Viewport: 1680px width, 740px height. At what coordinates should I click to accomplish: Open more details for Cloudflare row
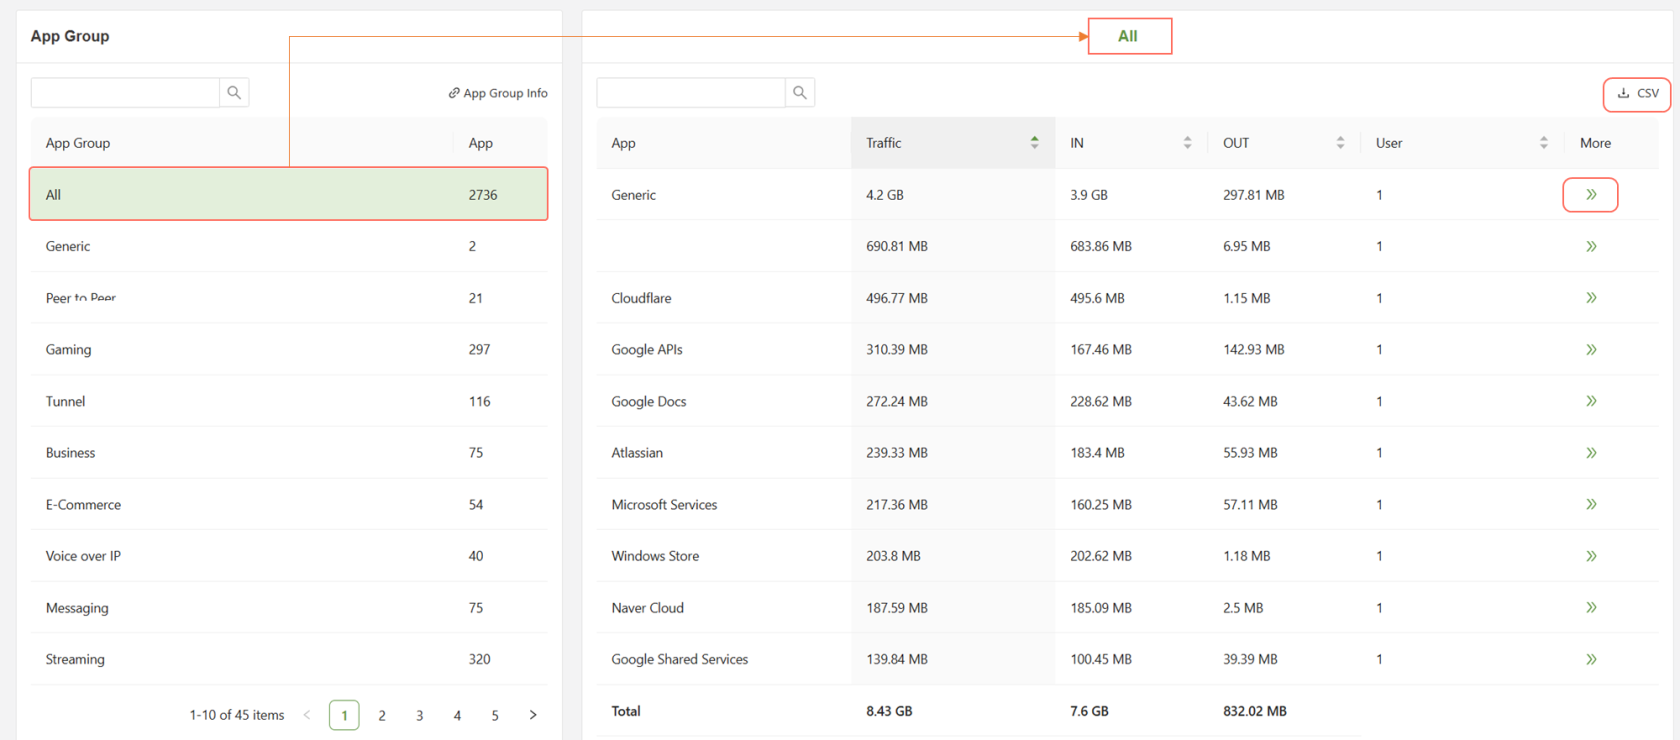click(1590, 298)
